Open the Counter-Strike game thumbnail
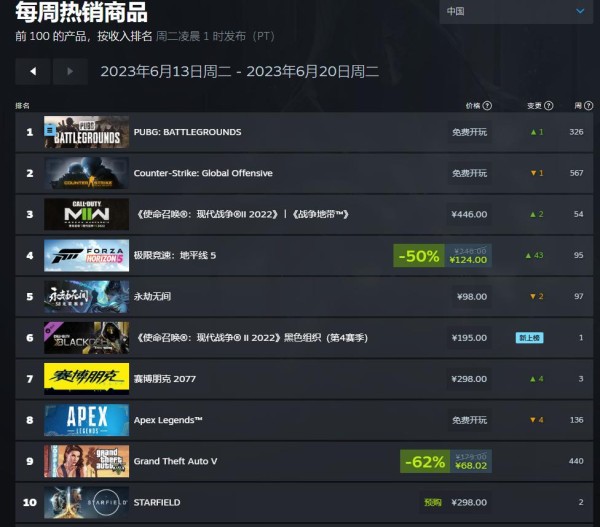The height and width of the screenshot is (527, 600). point(86,173)
